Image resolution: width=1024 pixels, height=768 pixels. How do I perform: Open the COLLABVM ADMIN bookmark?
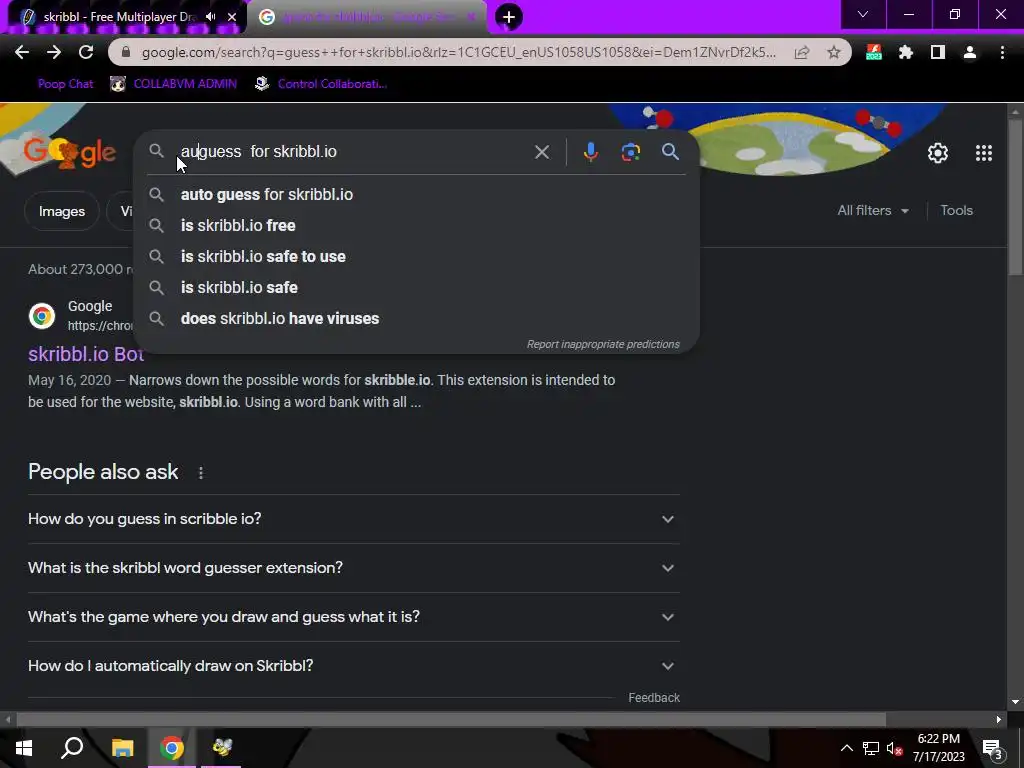point(174,84)
